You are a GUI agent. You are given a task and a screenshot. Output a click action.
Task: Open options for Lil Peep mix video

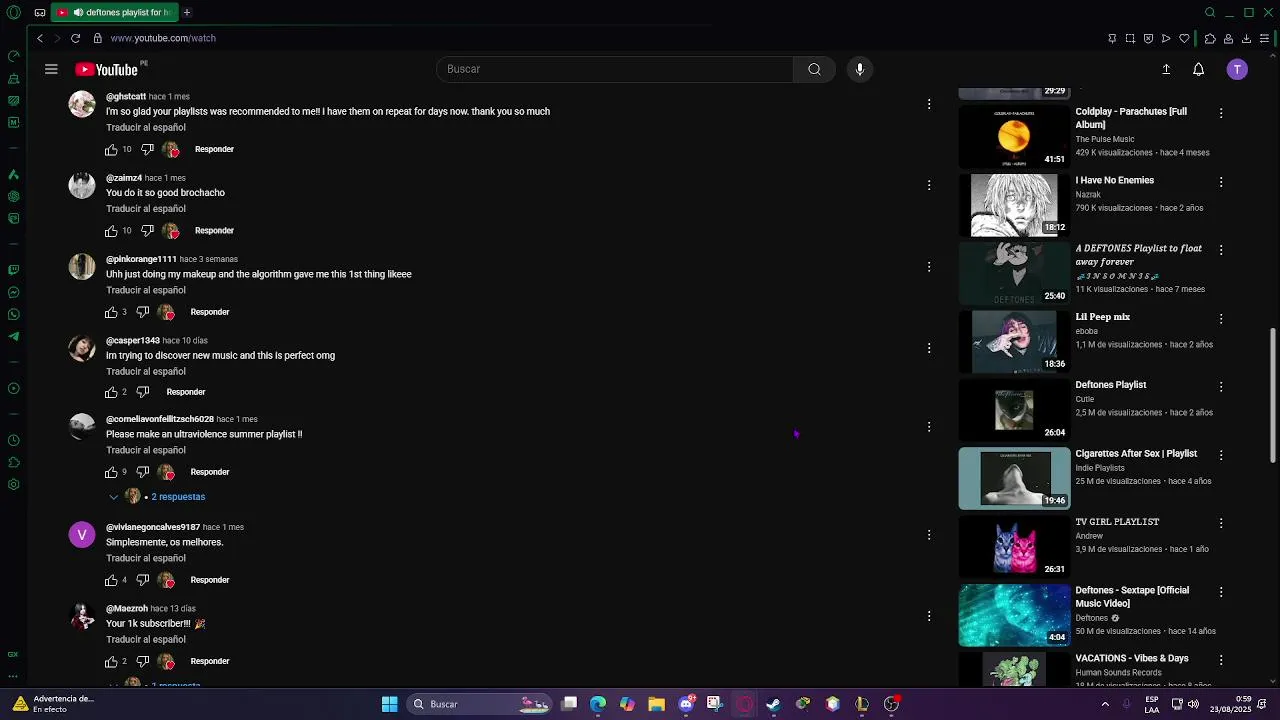point(1221,318)
